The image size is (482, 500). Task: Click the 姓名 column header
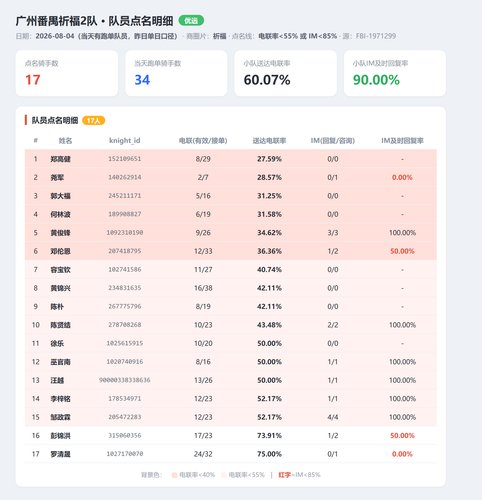[65, 141]
